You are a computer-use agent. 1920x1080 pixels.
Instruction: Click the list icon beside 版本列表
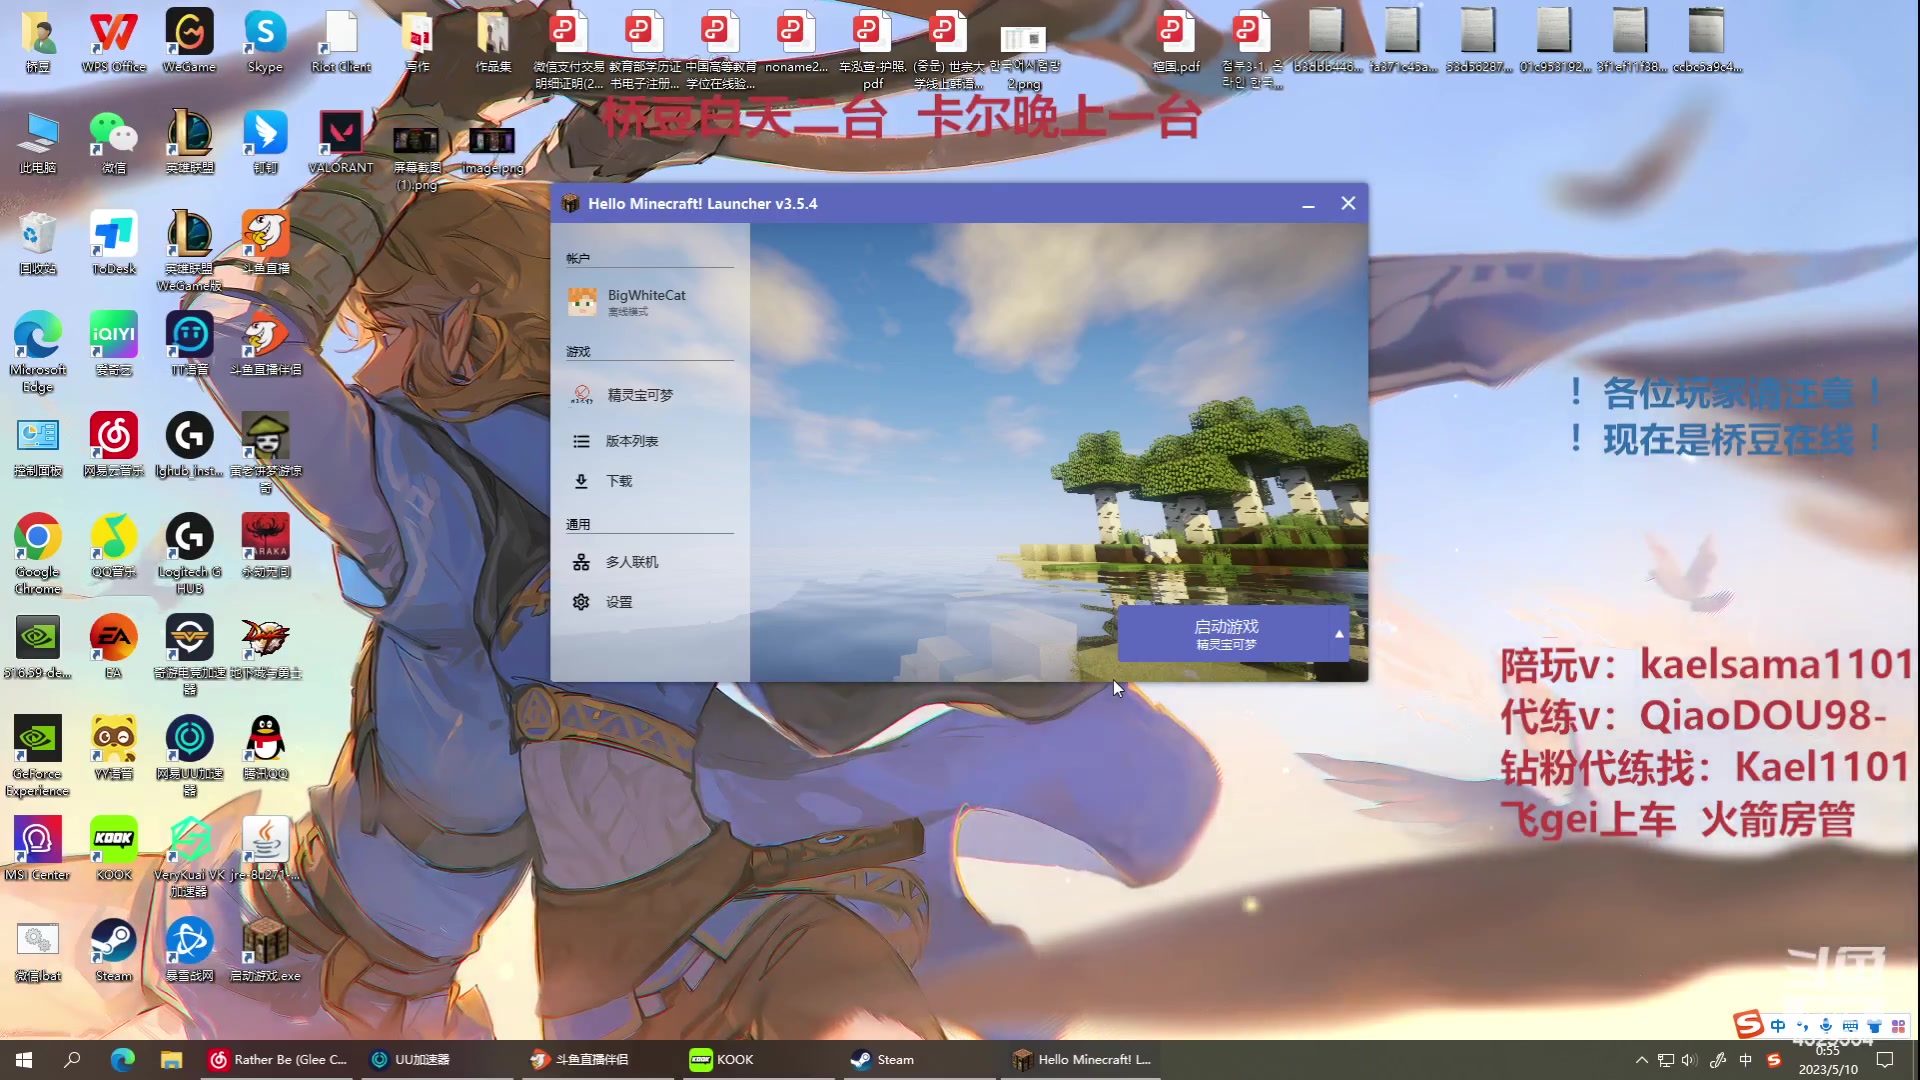click(581, 441)
